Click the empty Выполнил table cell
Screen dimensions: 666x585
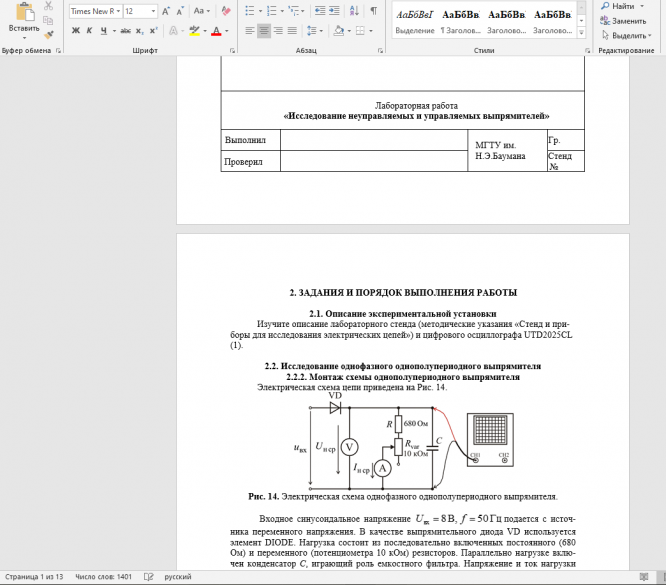pos(374,140)
